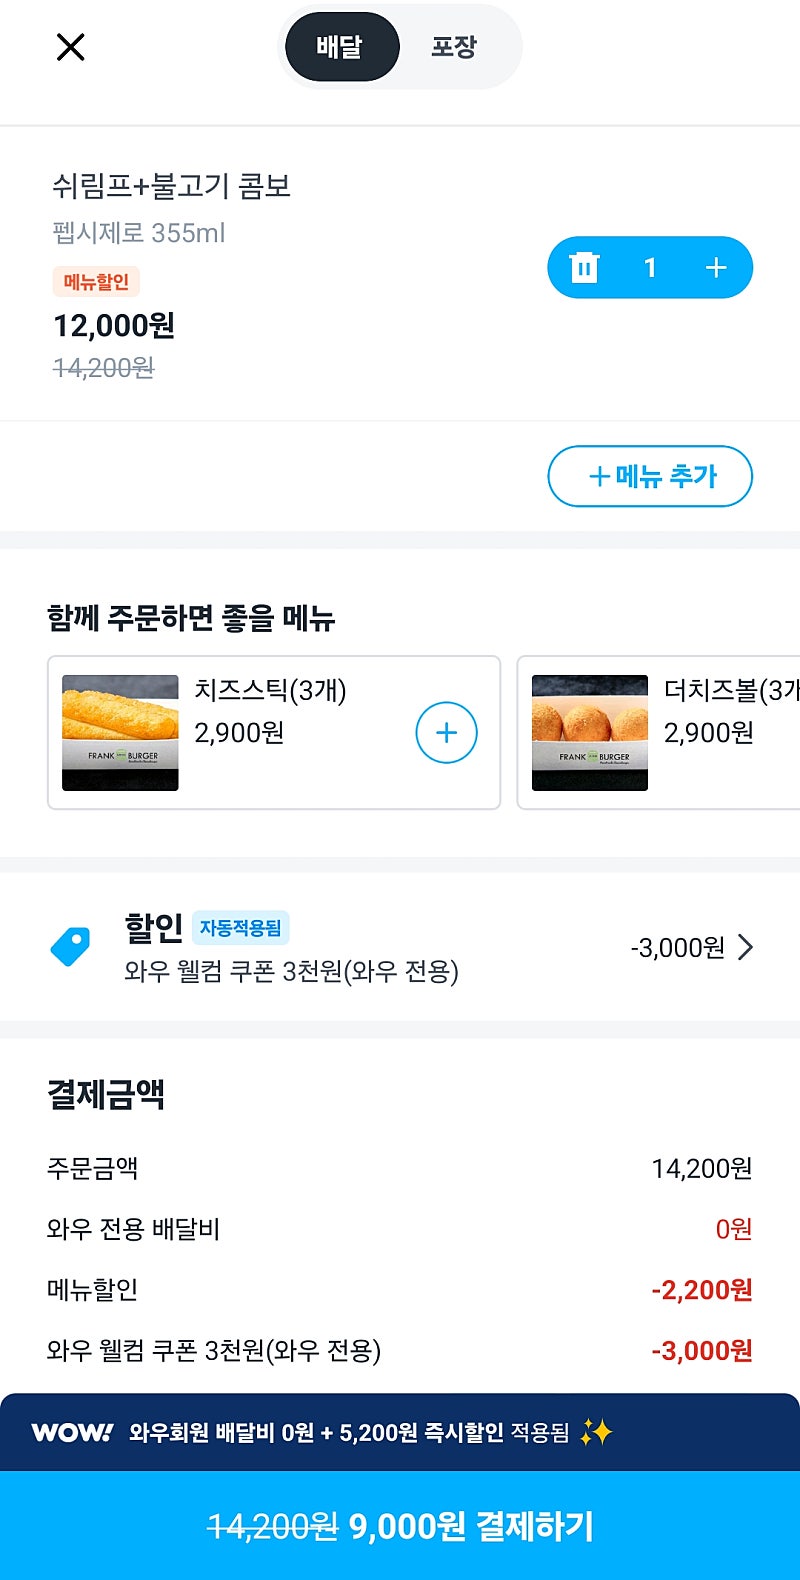
Task: Switch to the 포장 takeout tab
Action: 454,47
